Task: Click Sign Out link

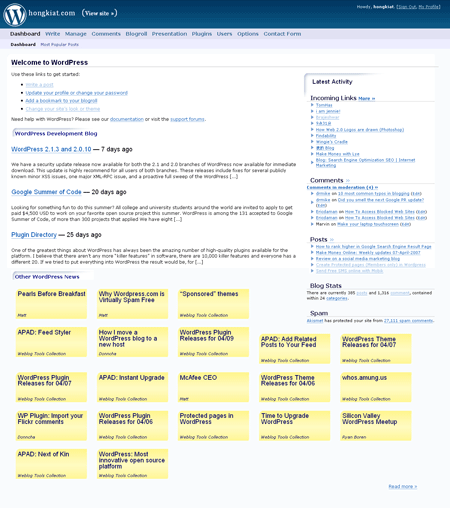Action: (407, 7)
